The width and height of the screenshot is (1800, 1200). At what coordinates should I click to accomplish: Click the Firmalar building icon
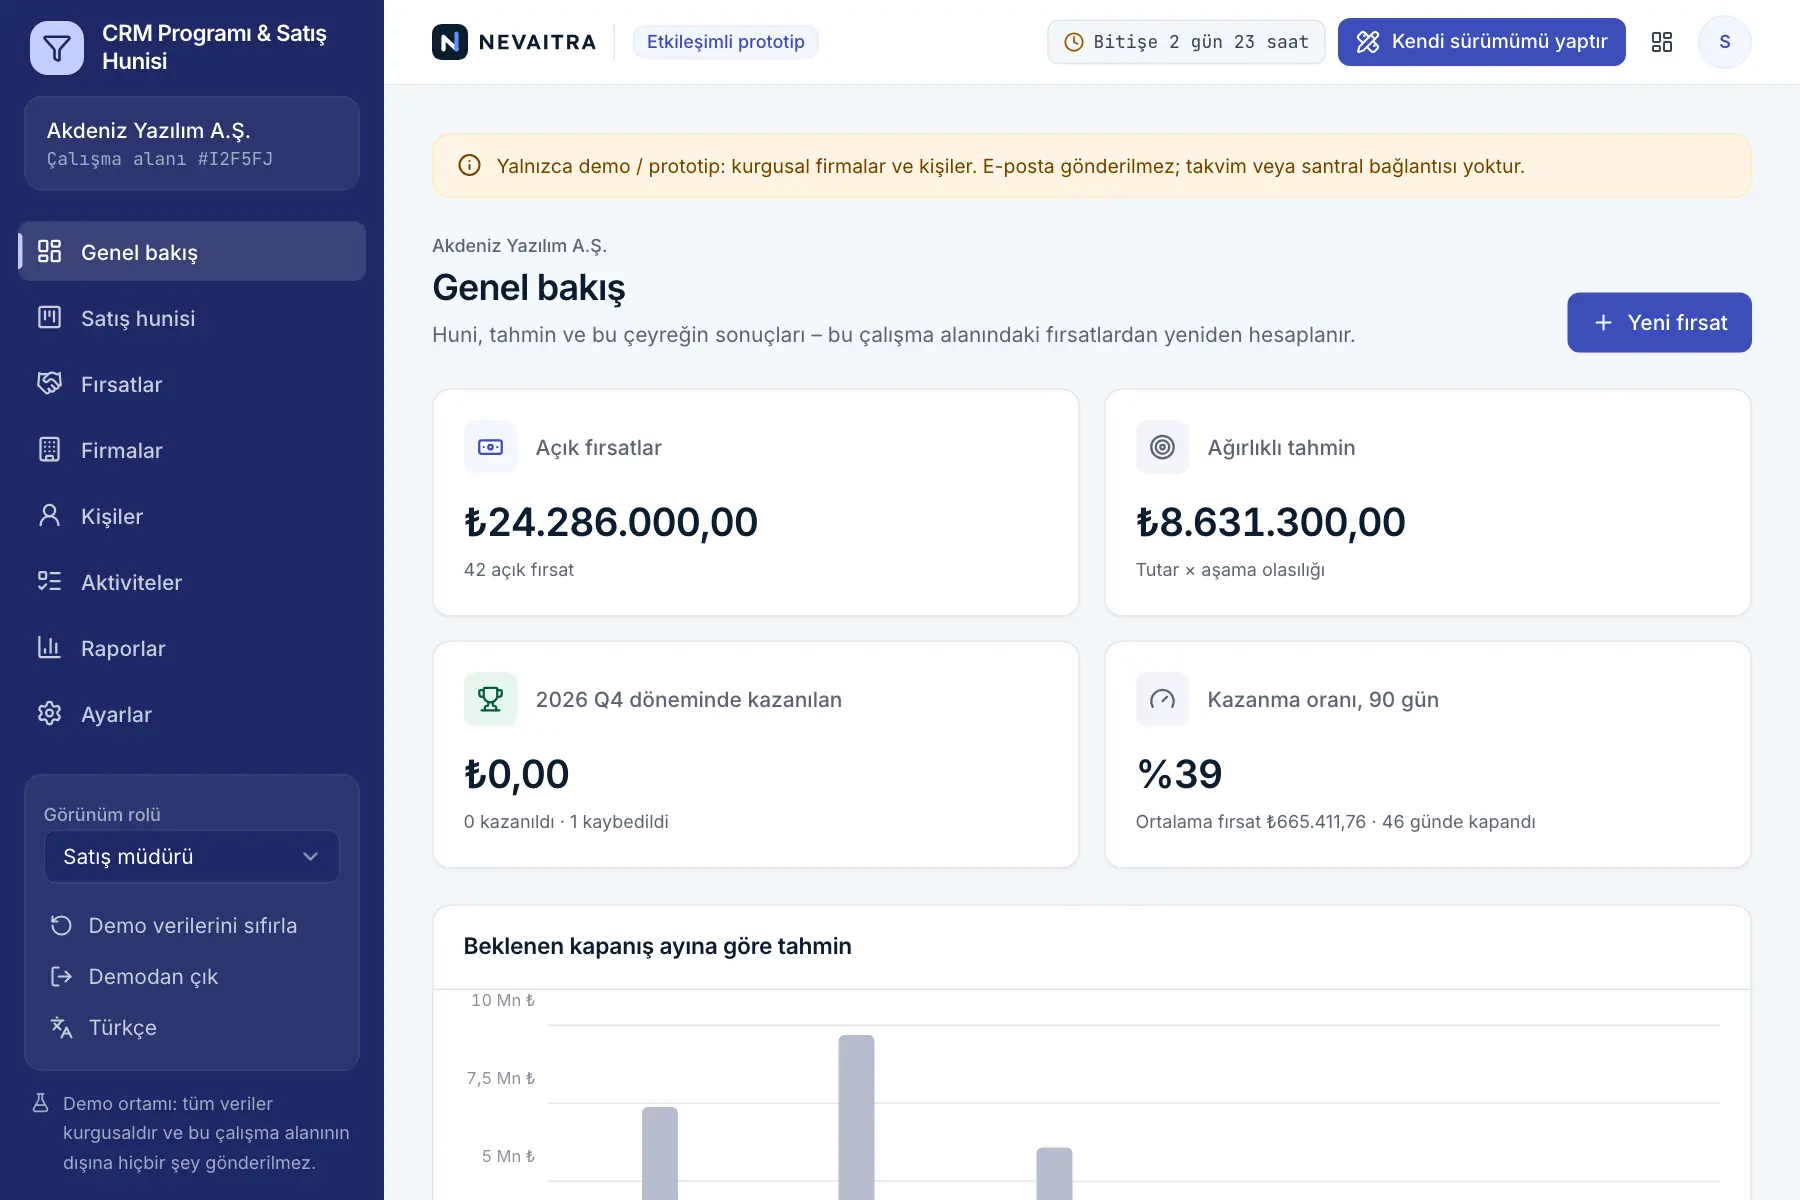pos(49,449)
